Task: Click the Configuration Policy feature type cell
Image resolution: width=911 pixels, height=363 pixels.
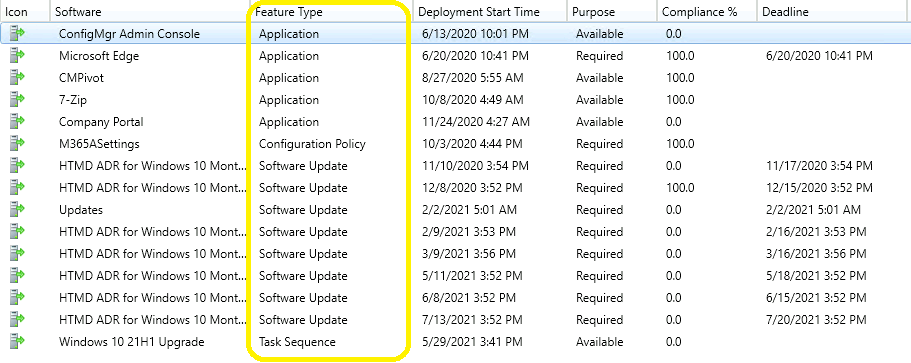Action: click(x=313, y=143)
